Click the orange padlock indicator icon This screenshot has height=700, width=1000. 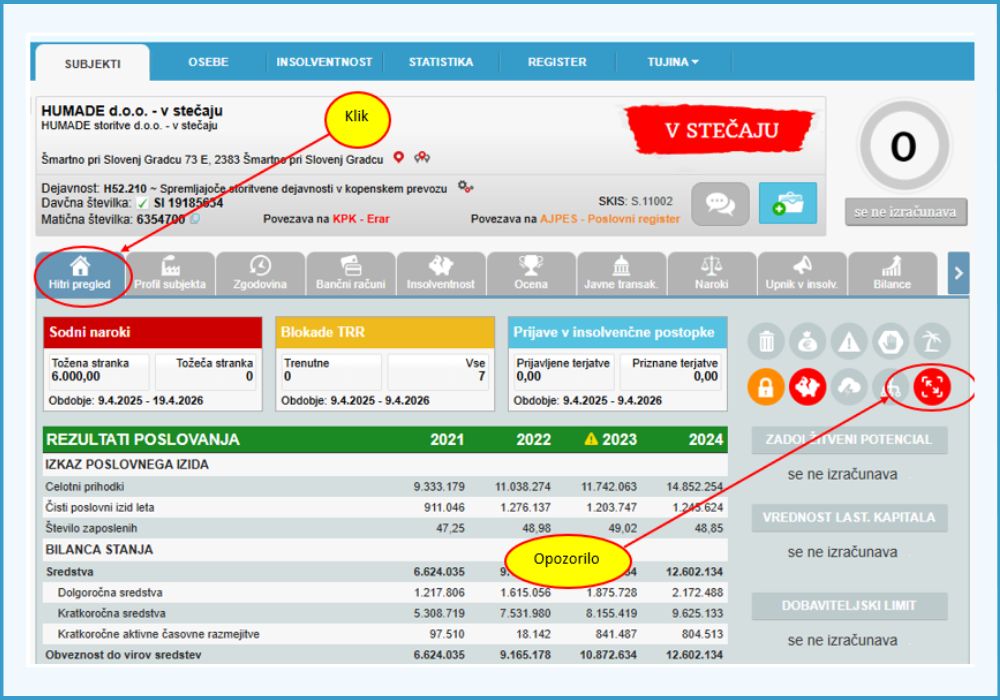(766, 389)
